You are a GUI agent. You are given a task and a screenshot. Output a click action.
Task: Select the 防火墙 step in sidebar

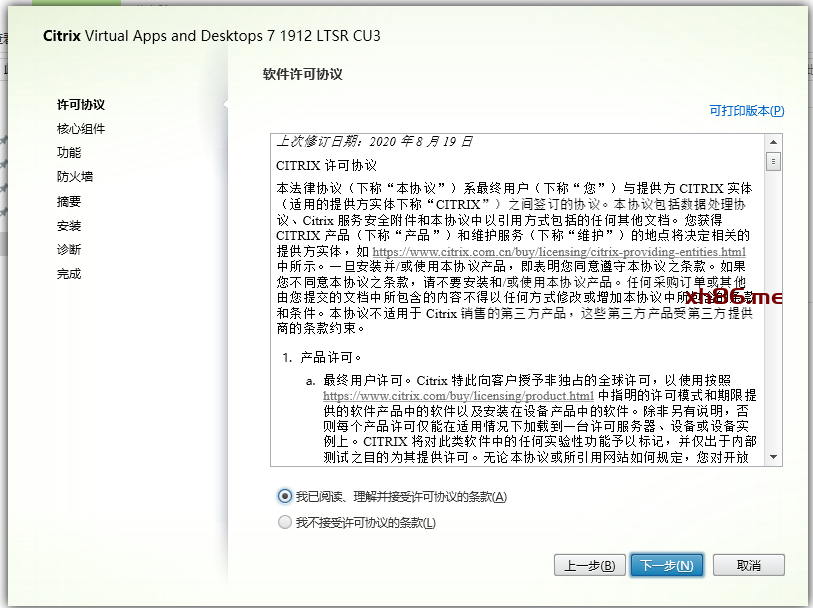75,177
